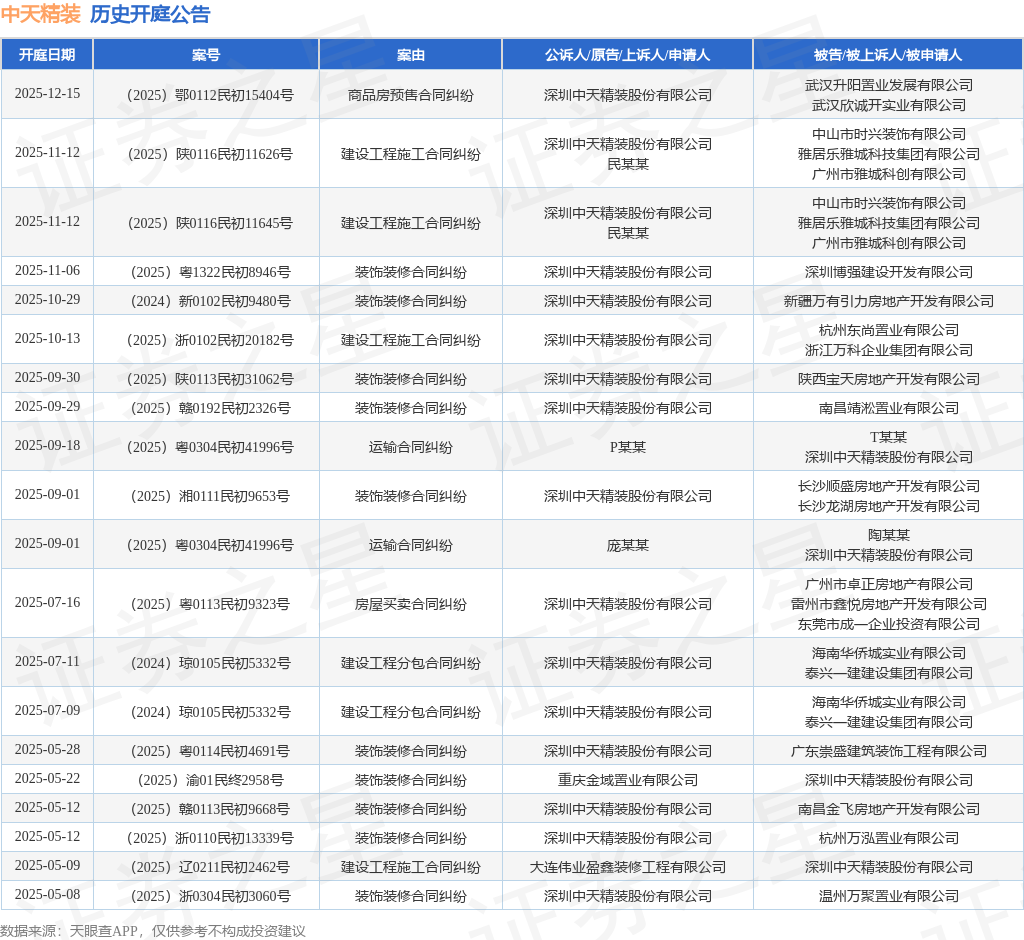Click case number 湘0111民初9653号
This screenshot has height=940, width=1024.
[210, 496]
